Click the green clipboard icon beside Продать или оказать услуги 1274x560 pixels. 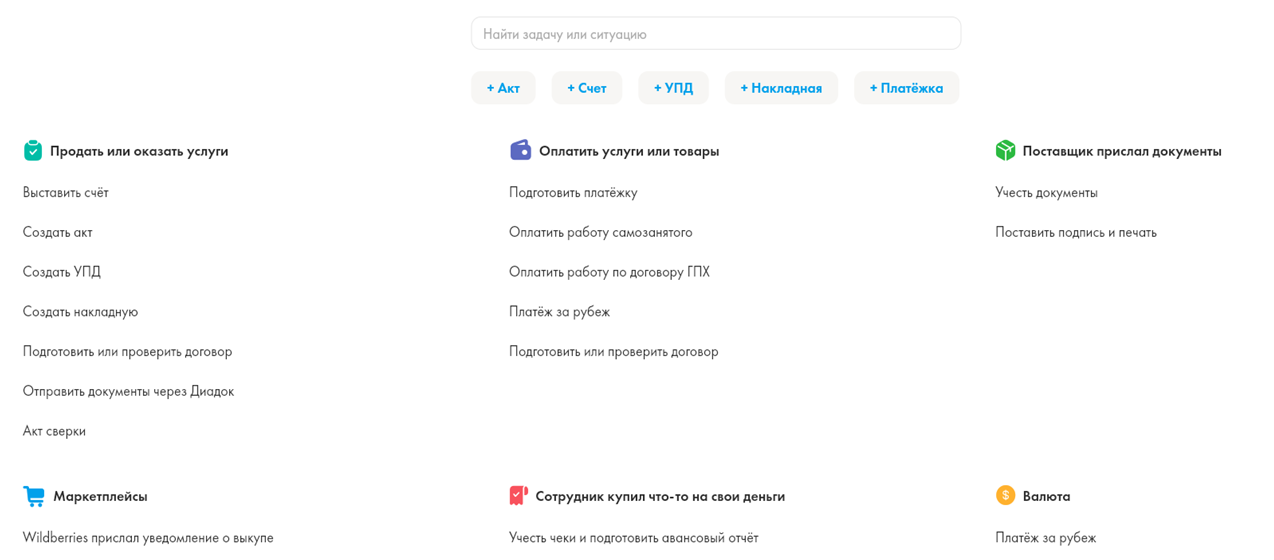coord(33,150)
